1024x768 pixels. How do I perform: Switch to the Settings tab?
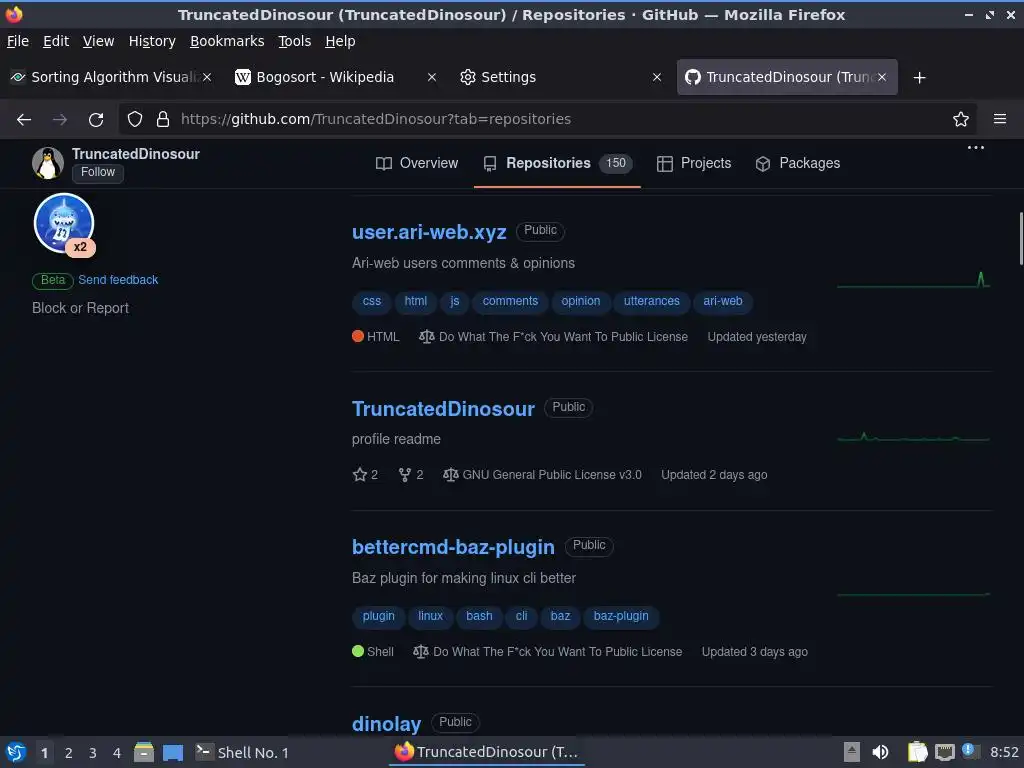tap(562, 78)
